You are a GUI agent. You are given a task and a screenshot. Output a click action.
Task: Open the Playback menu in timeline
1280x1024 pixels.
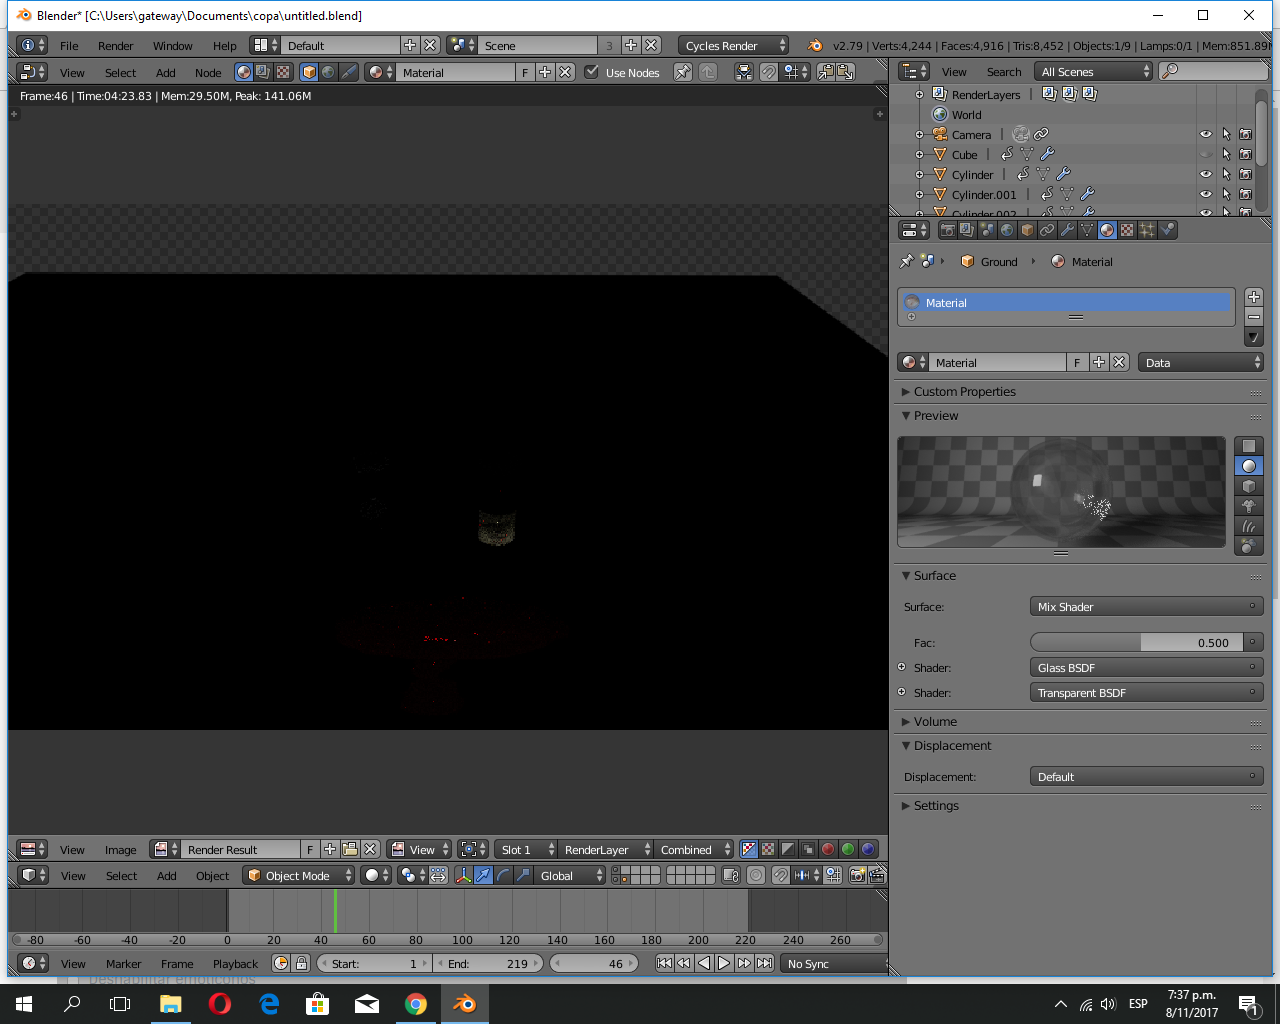(235, 964)
